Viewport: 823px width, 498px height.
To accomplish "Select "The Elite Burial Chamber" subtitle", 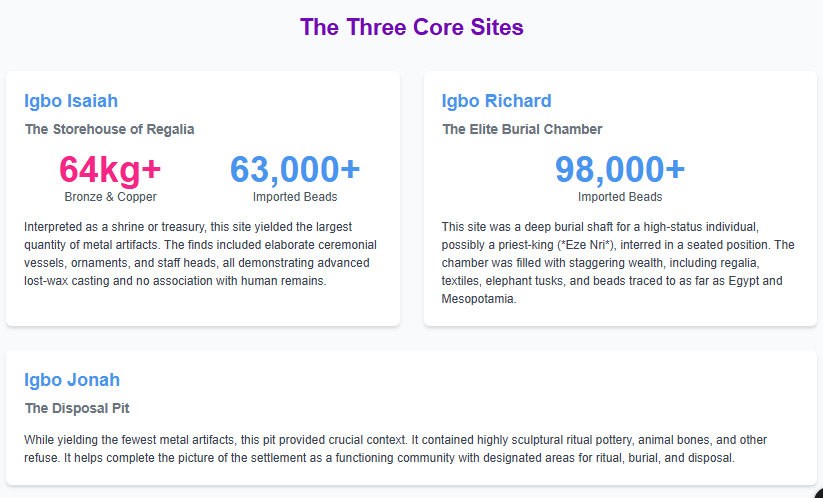I will pyautogui.click(x=522, y=129).
